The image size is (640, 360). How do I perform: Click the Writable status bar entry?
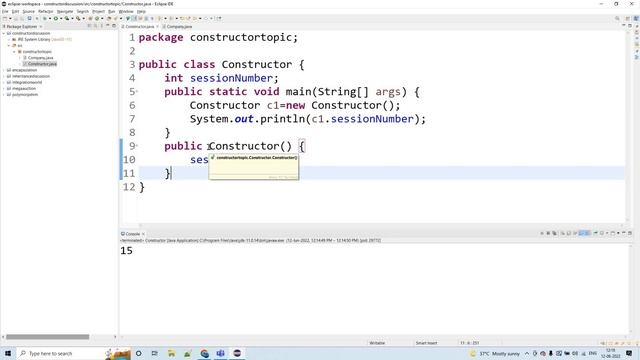click(377, 343)
